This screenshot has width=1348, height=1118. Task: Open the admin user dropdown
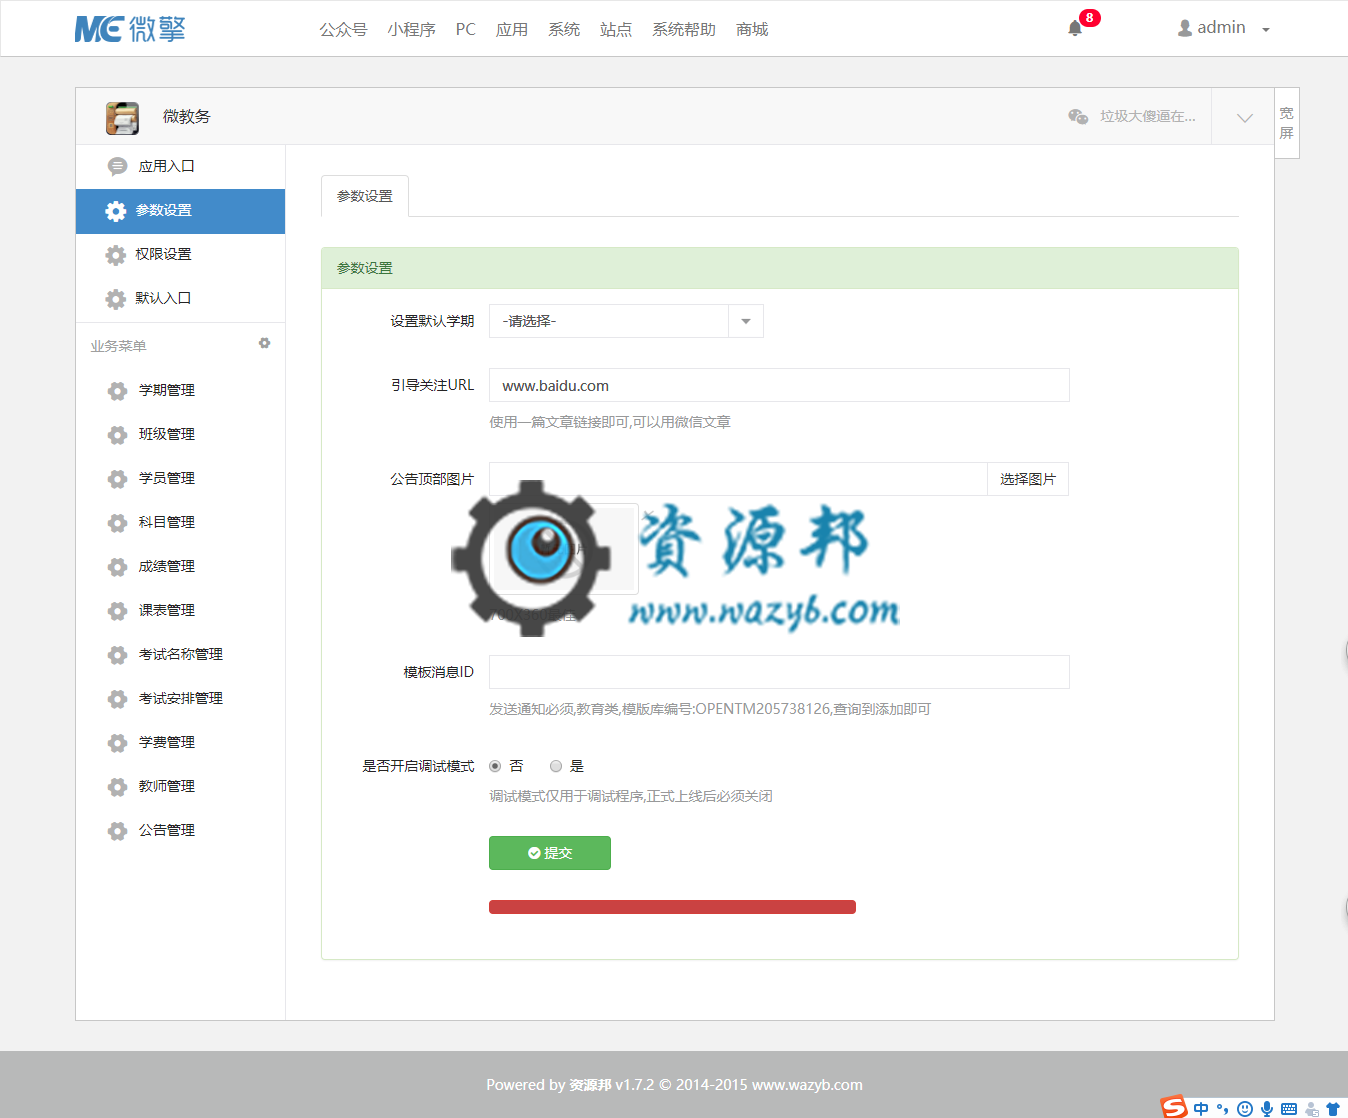click(x=1223, y=28)
